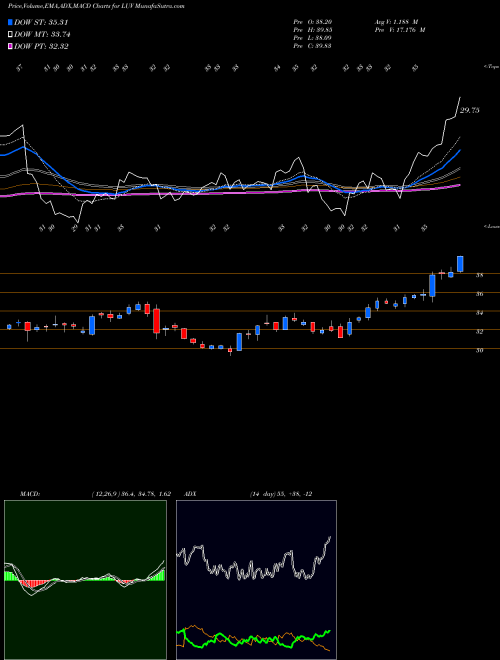Click the 'ADX' panel heading
500x660 pixels.
[191, 494]
